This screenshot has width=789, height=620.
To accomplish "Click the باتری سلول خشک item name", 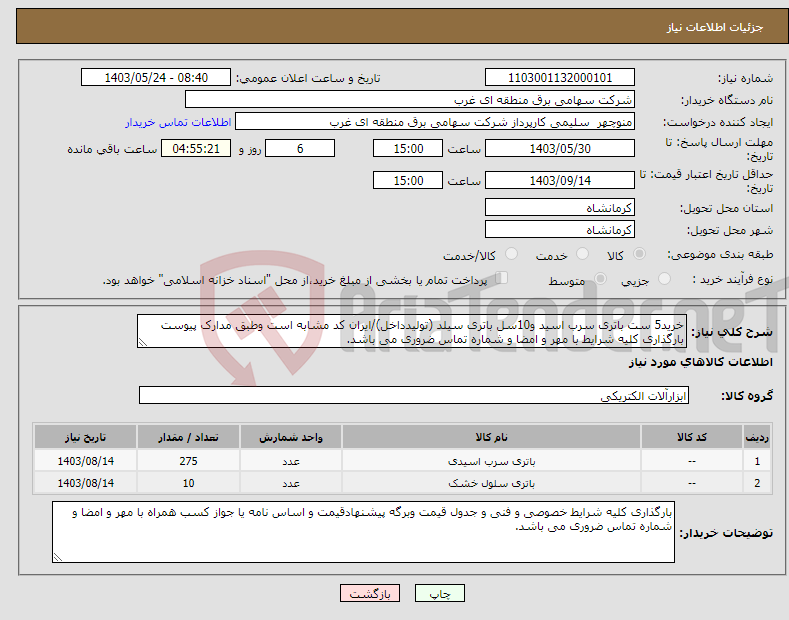I will 492,484.
